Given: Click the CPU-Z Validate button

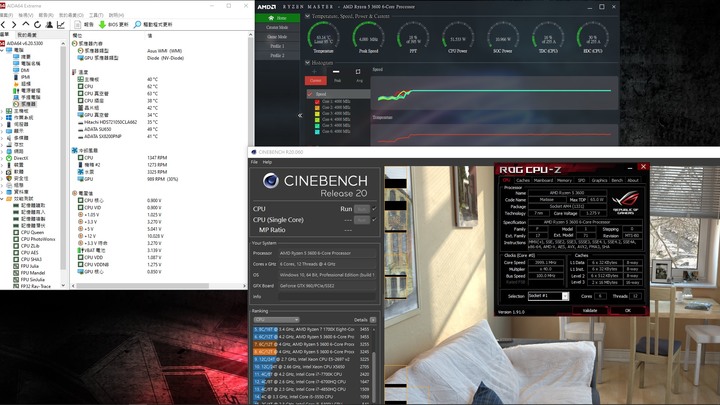Looking at the screenshot, I should point(590,310).
